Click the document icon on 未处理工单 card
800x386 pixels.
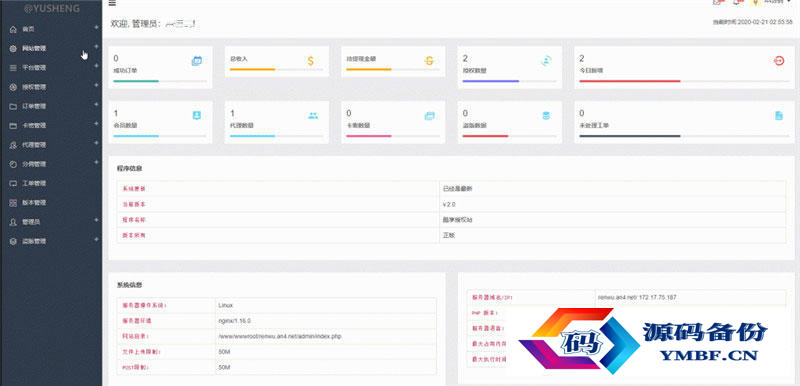(x=779, y=116)
